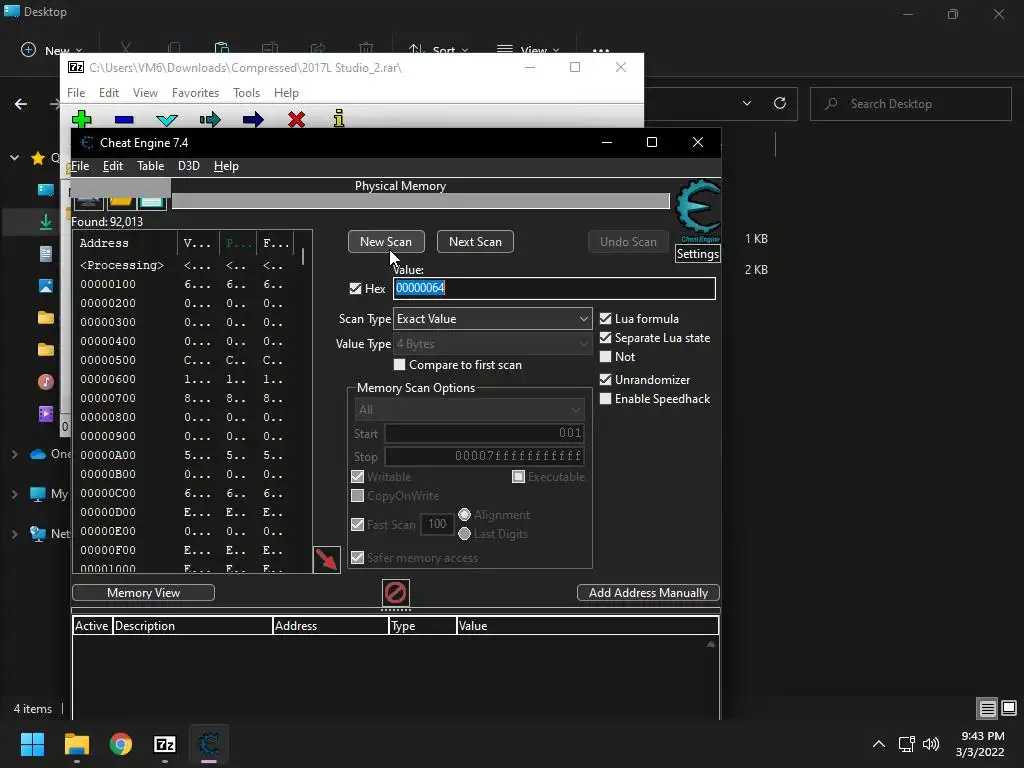Click the Undo Scan button
The height and width of the screenshot is (768, 1024).
point(628,242)
